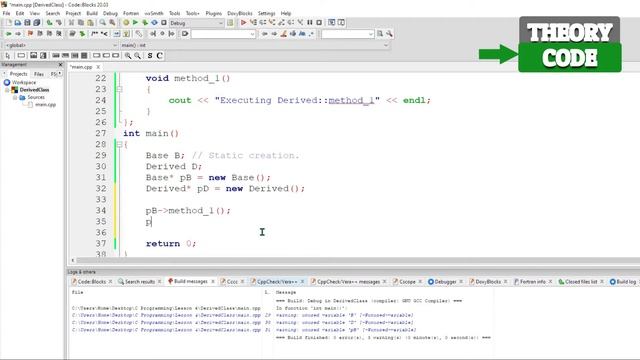This screenshot has width=640, height=360.
Task: Open the Plugins menu
Action: point(213,13)
